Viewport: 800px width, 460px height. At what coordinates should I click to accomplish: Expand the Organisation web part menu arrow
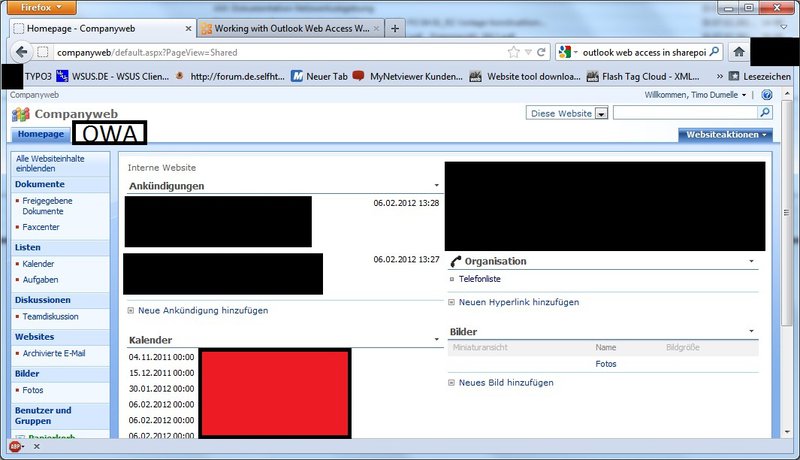(x=752, y=261)
